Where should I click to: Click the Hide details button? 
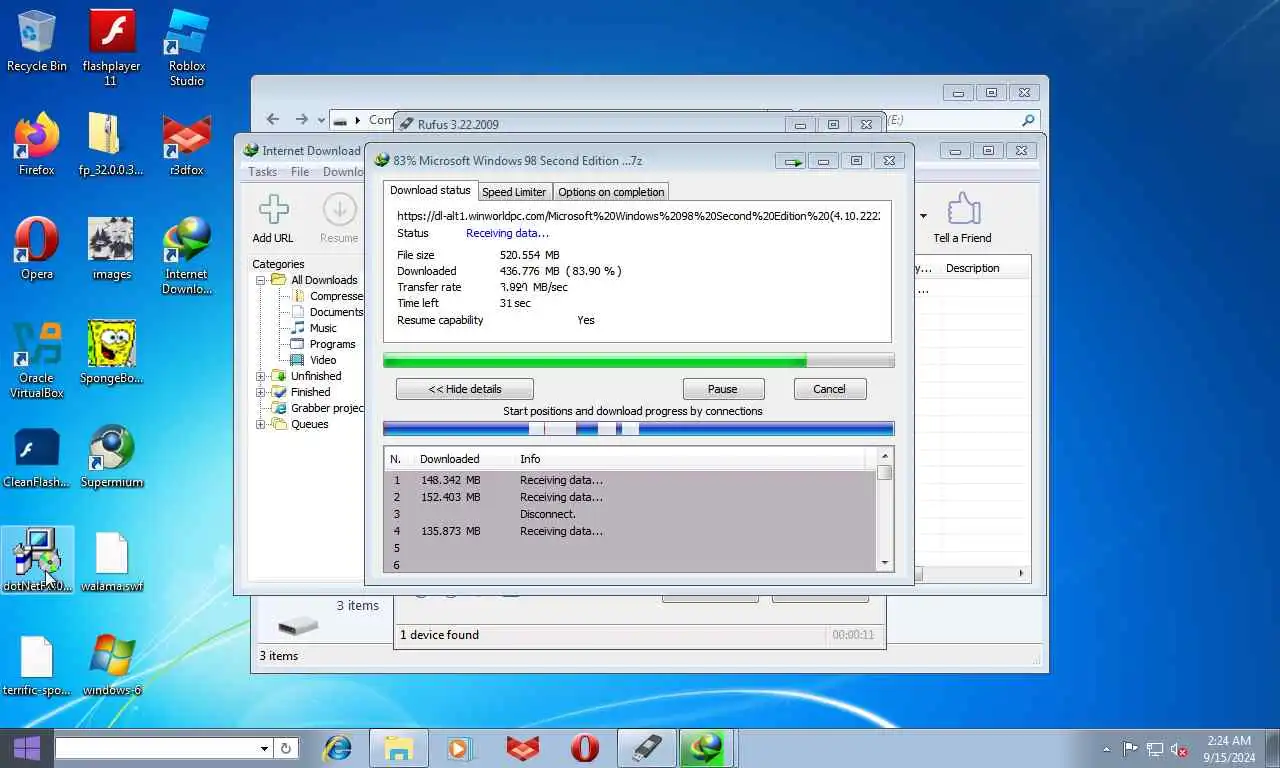click(x=465, y=389)
